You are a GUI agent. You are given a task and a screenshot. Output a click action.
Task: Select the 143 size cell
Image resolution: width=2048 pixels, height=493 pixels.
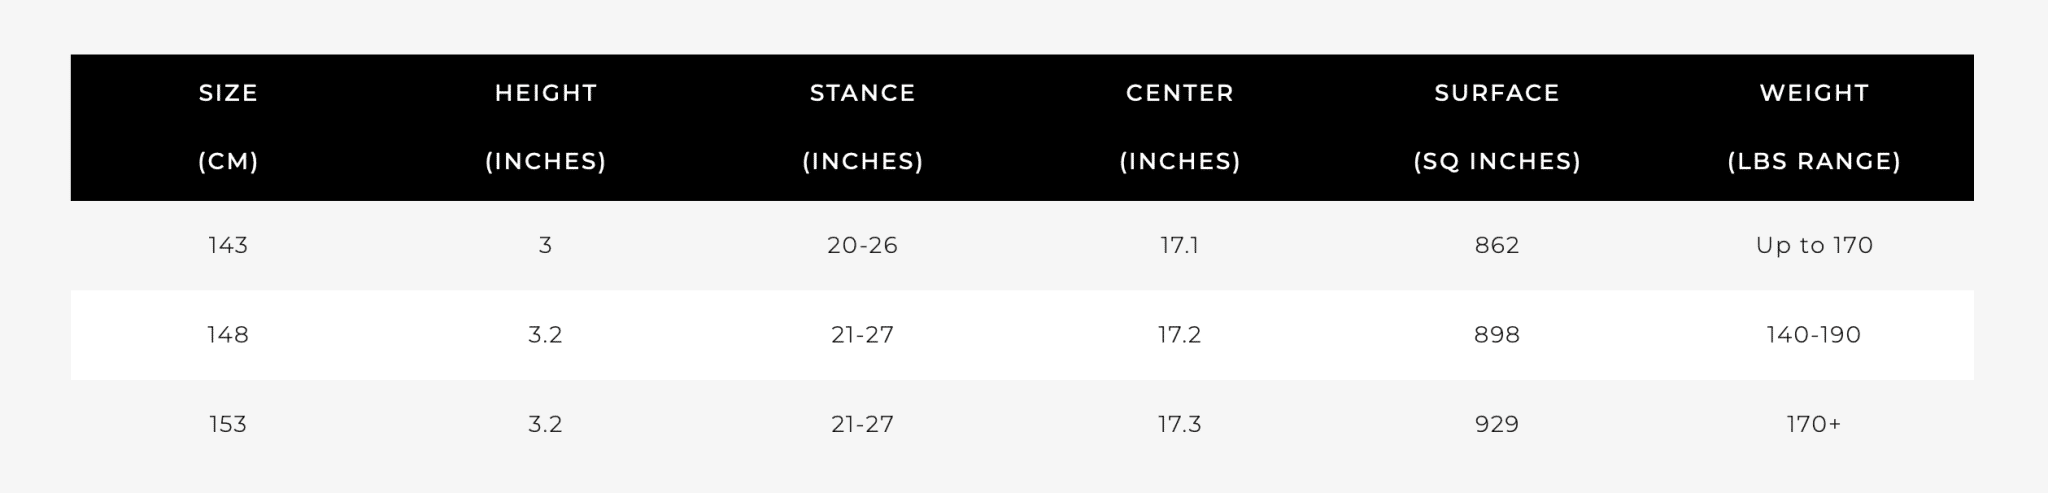[228, 246]
